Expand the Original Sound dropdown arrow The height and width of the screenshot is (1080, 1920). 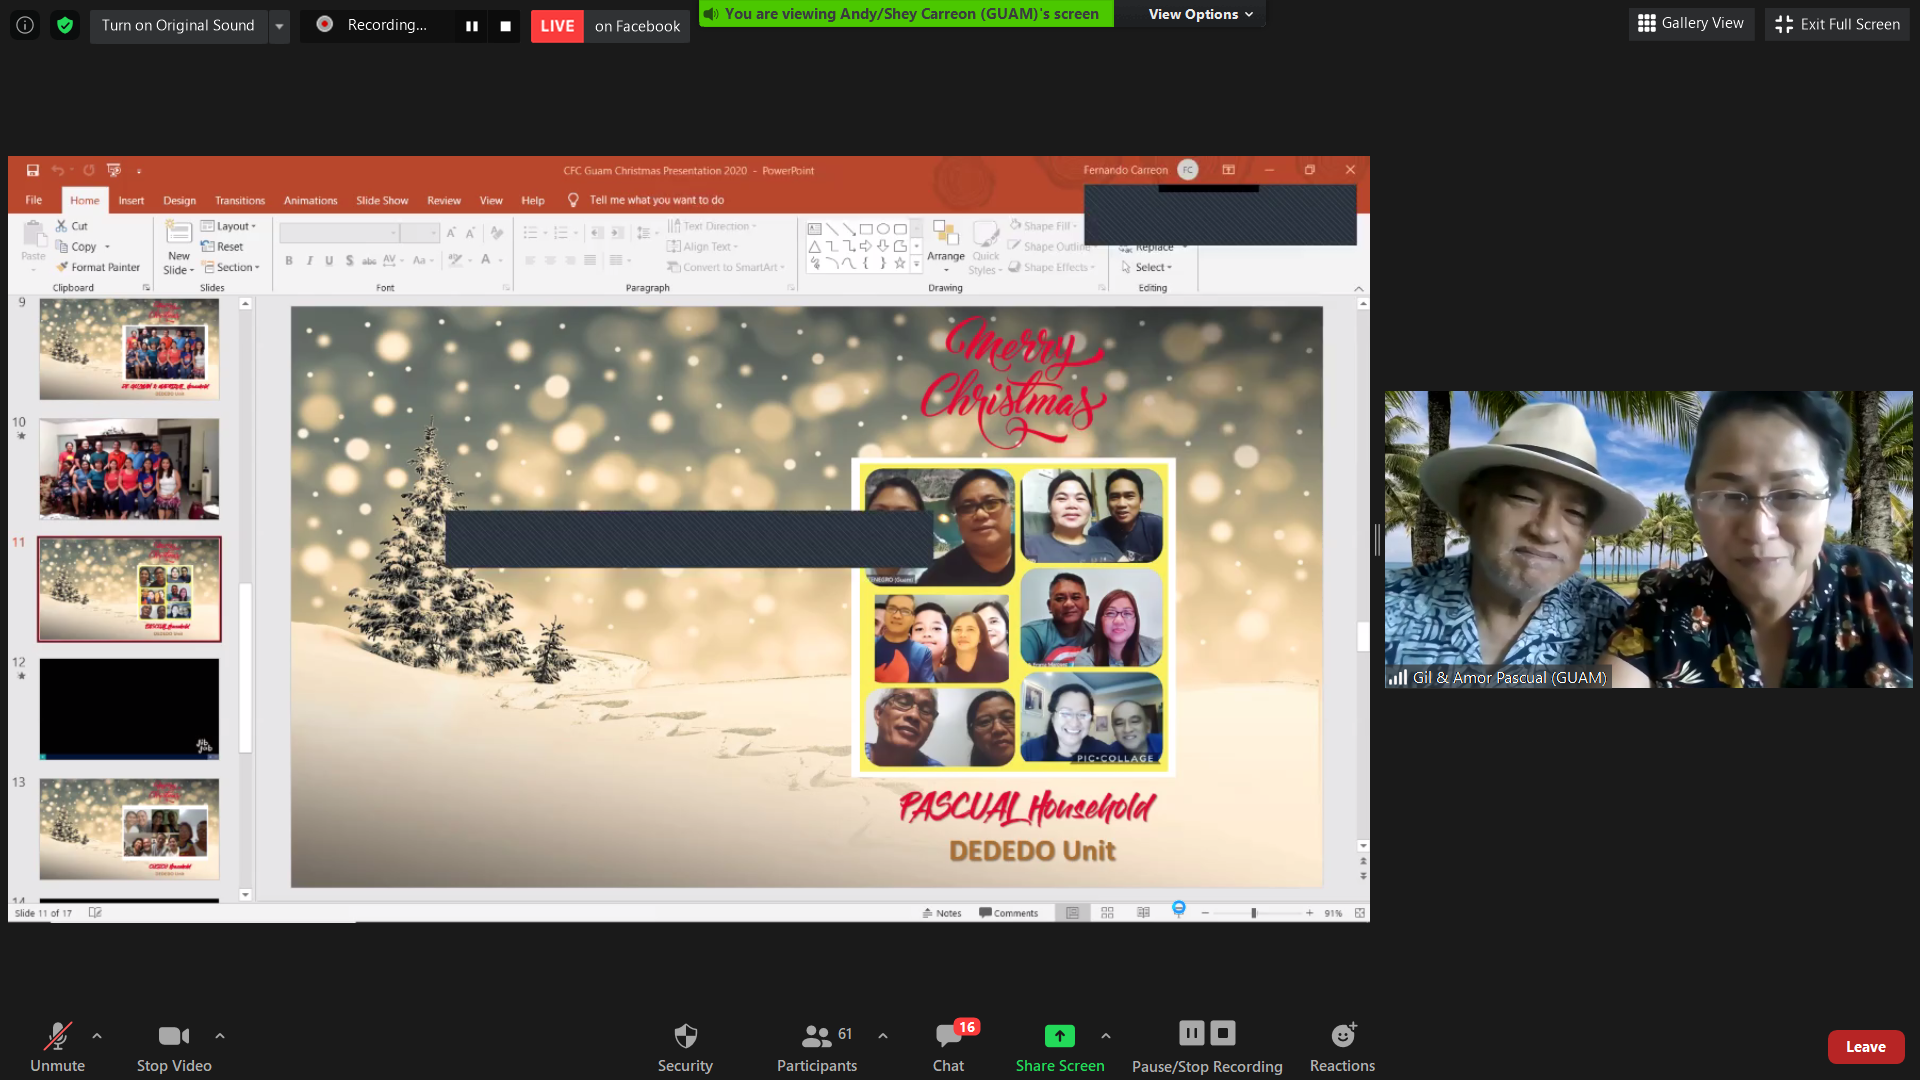coord(279,26)
